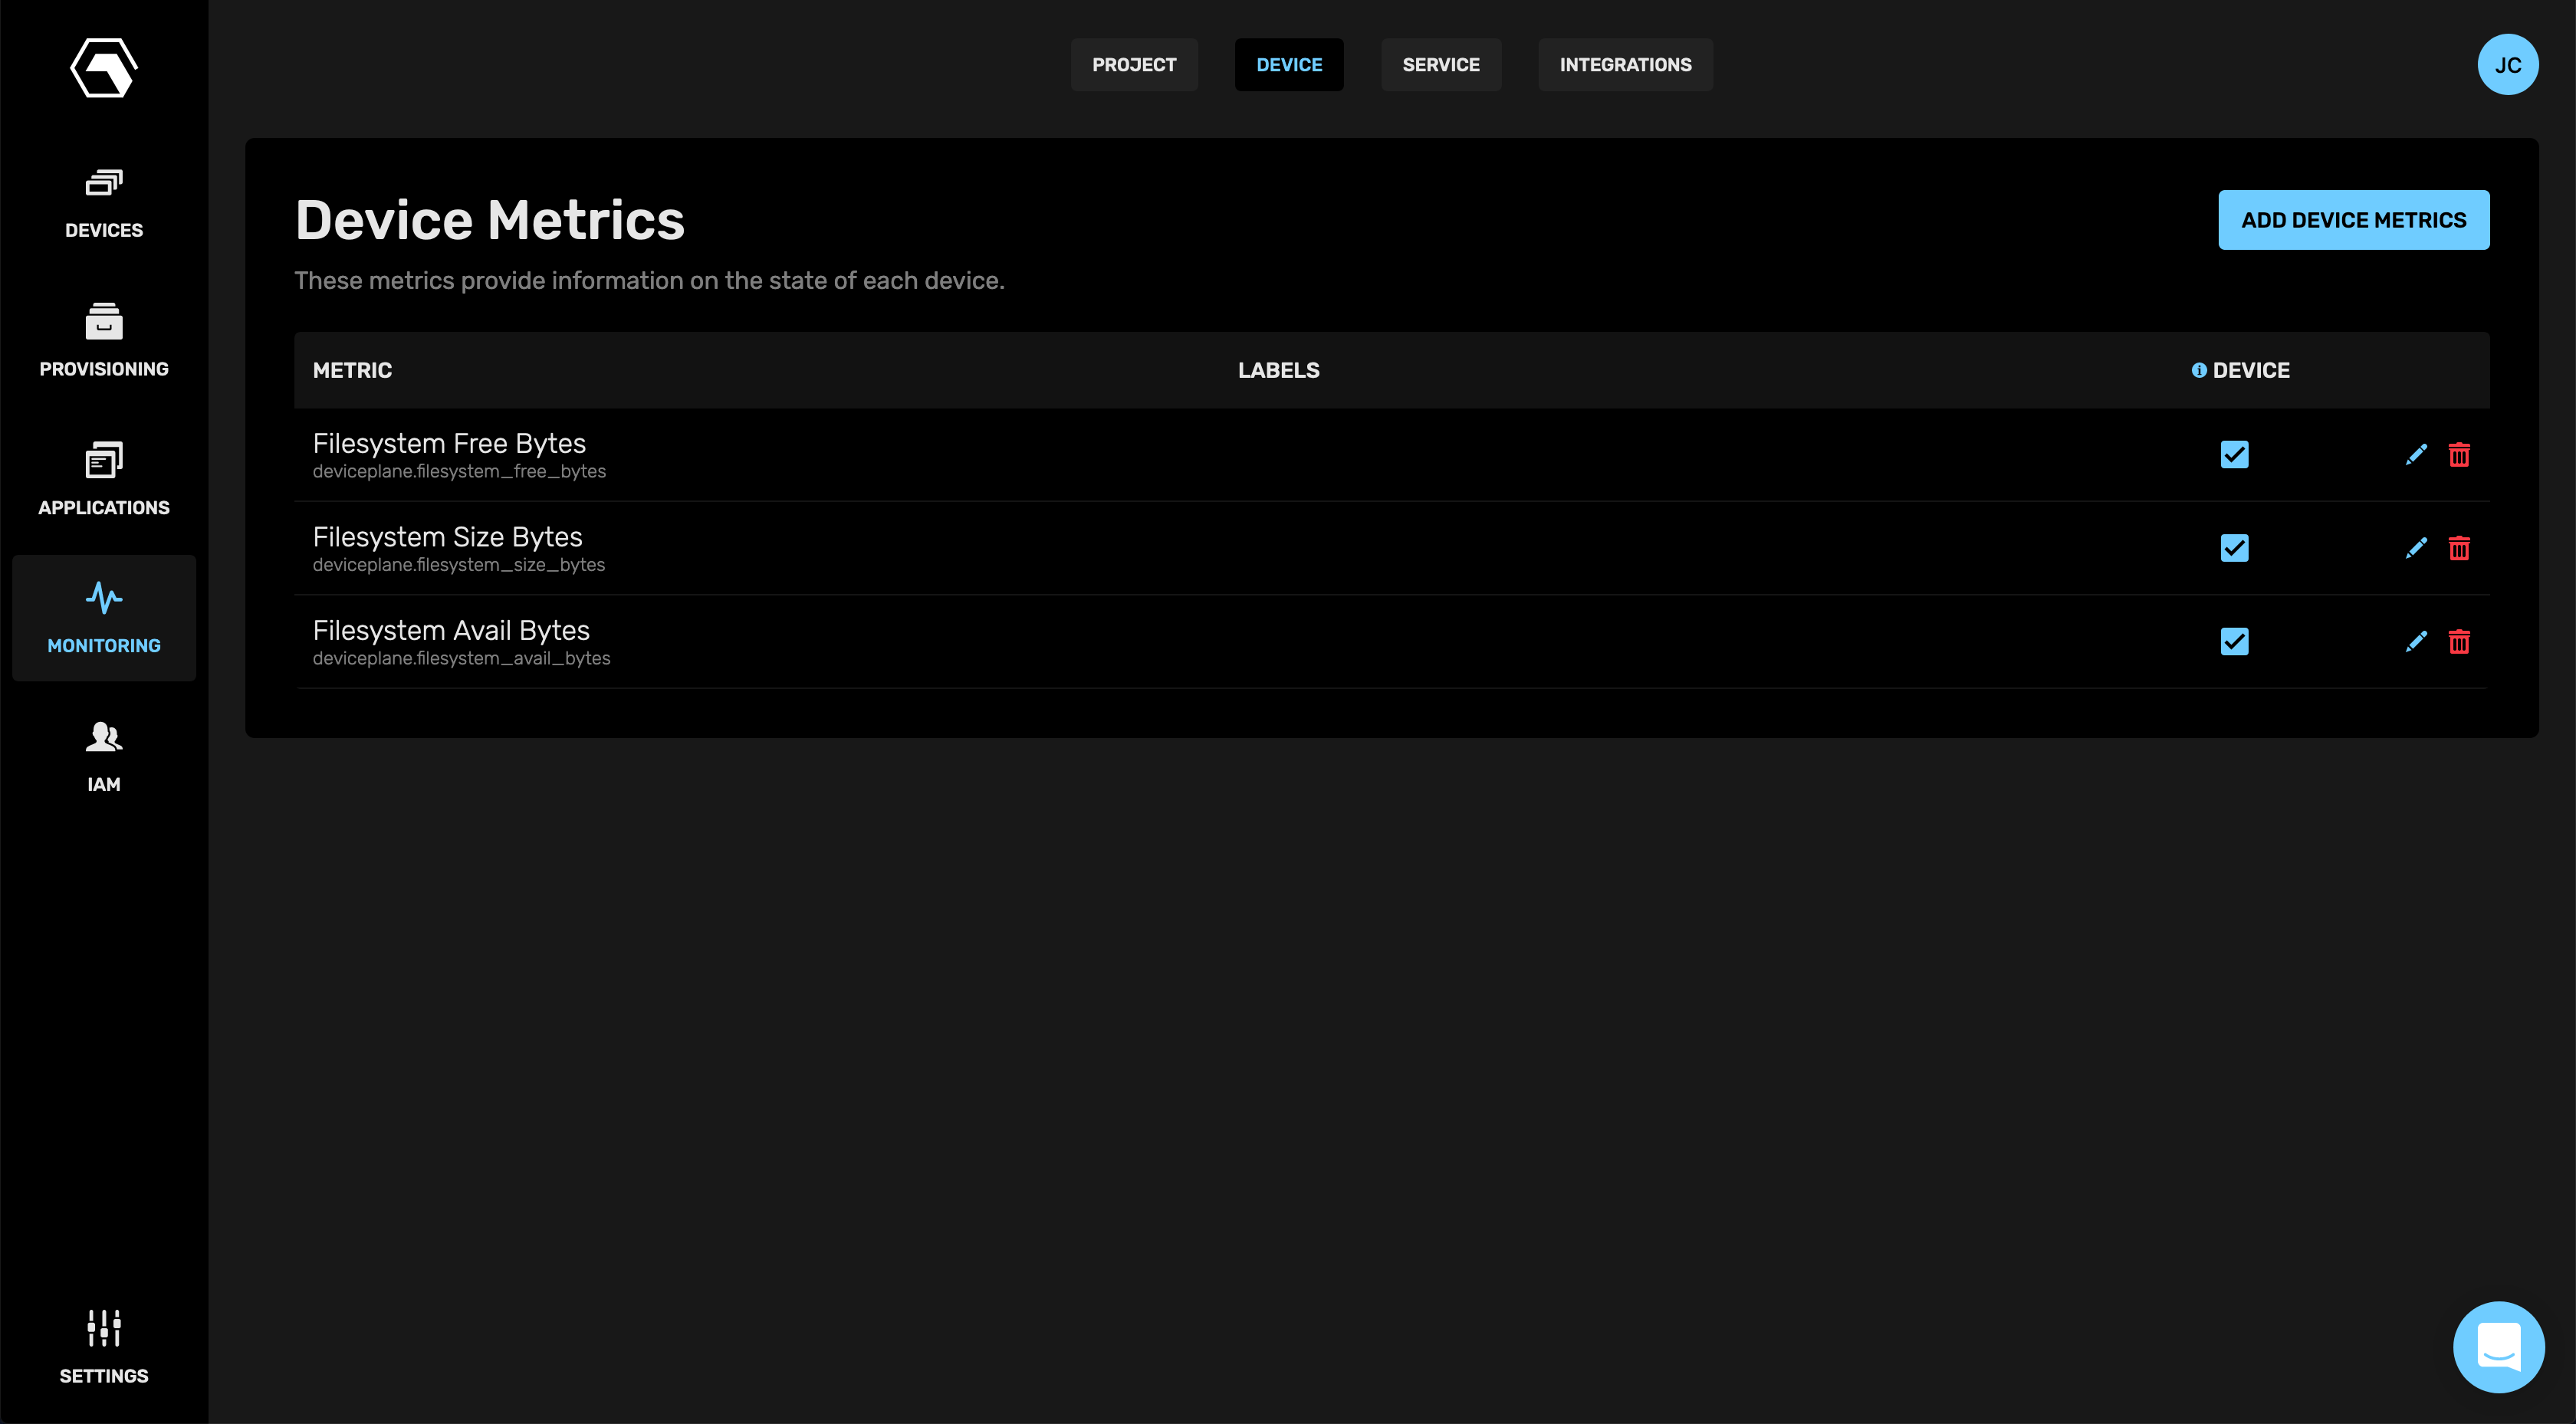Open the chat support bubble
The width and height of the screenshot is (2576, 1424).
coord(2498,1347)
